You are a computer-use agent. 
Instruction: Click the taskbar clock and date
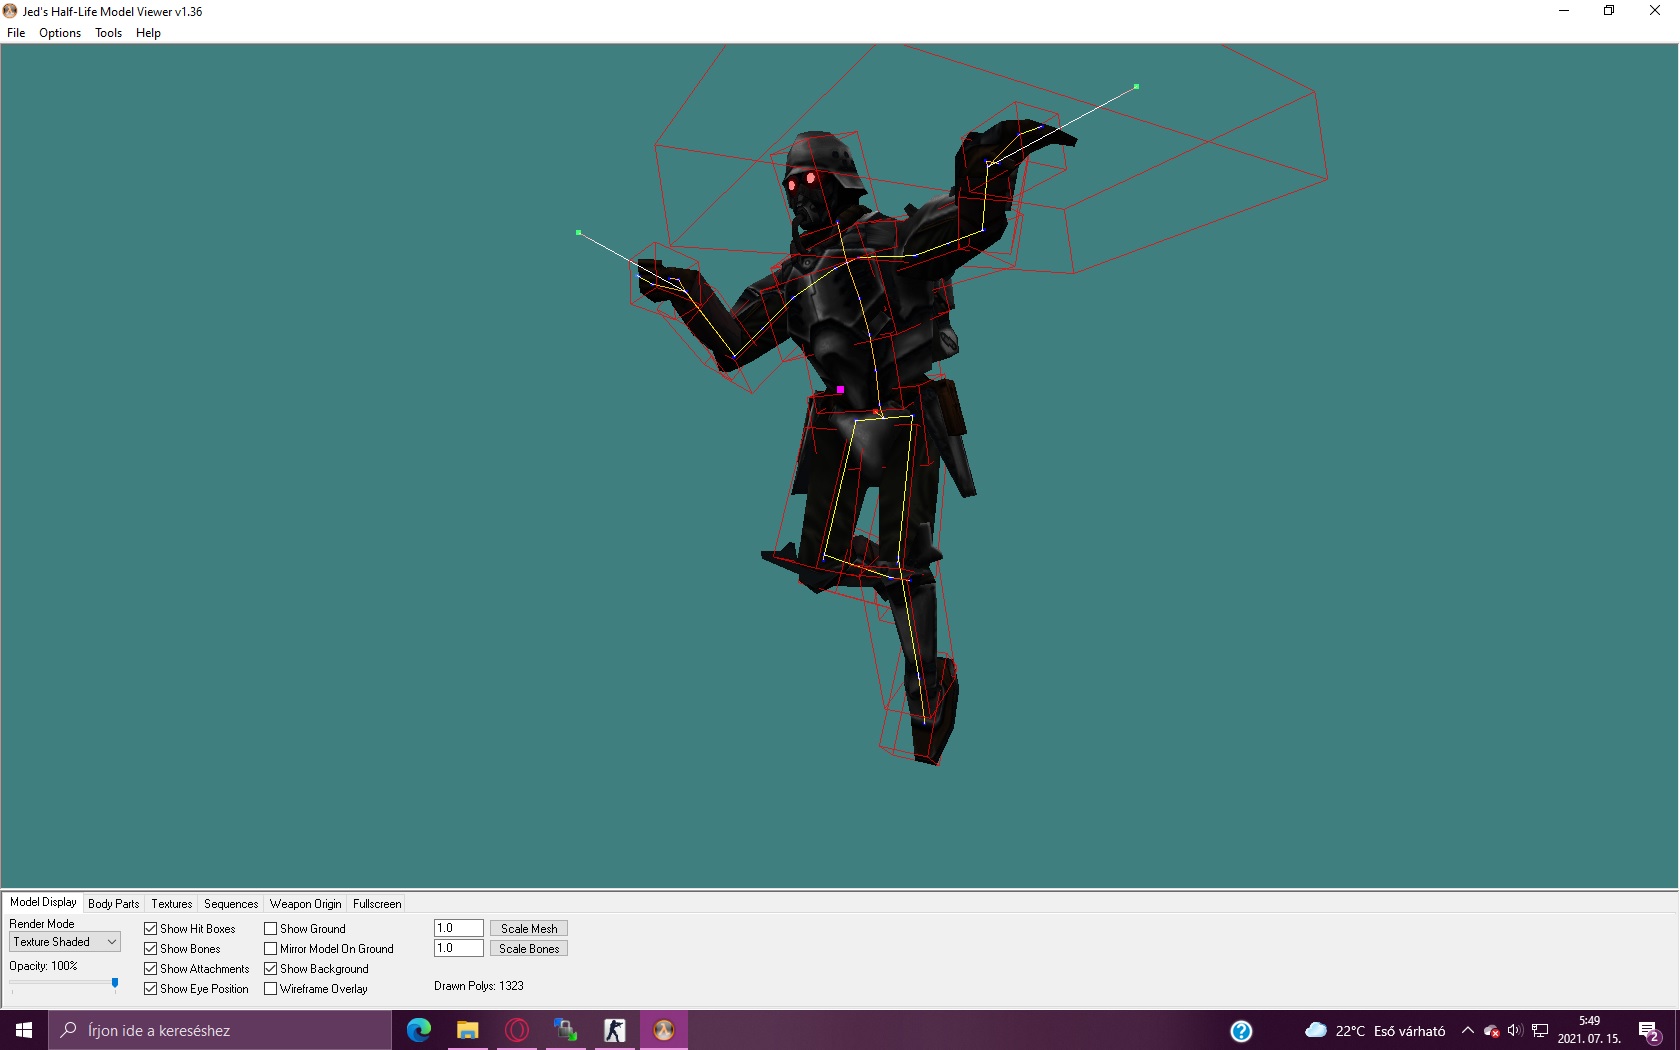1589,1030
